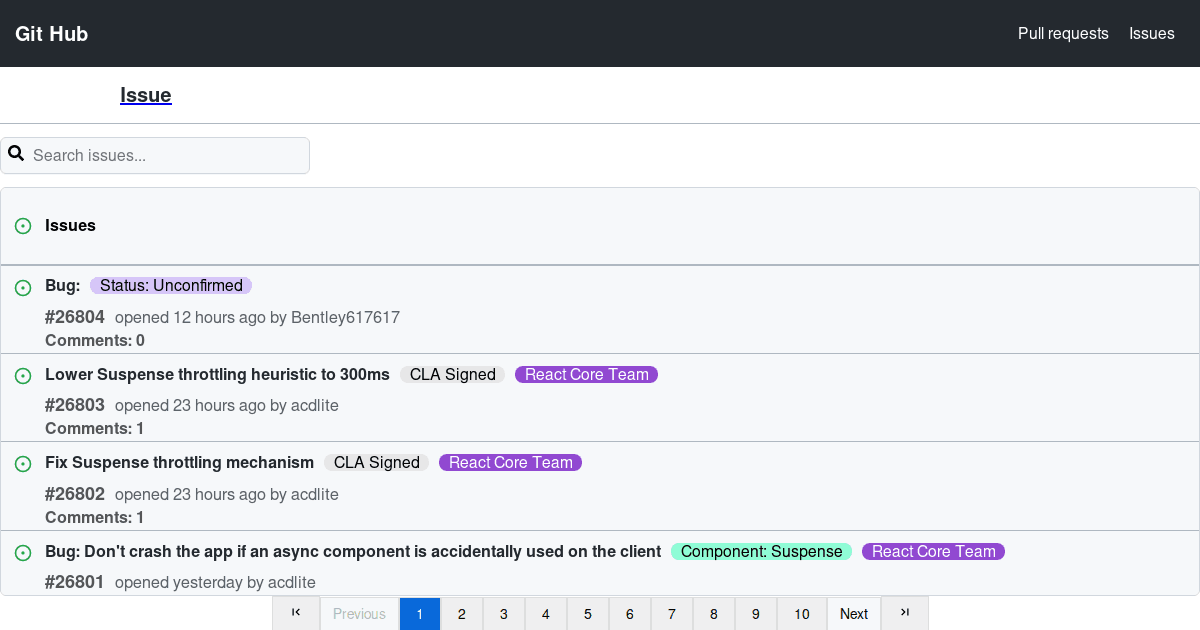
Task: Click 'Comments: 0' under issue #26804
Action: [95, 340]
